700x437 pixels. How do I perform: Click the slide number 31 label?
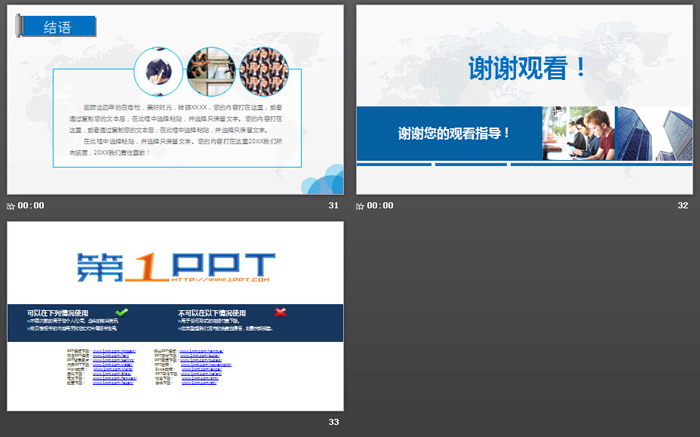tap(333, 205)
